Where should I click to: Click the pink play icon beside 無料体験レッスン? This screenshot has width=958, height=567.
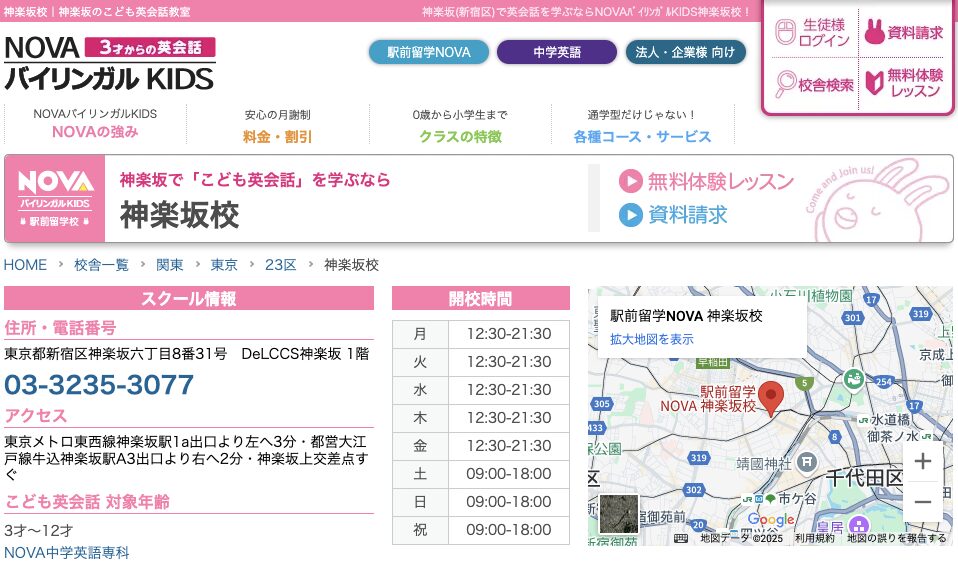[x=631, y=181]
